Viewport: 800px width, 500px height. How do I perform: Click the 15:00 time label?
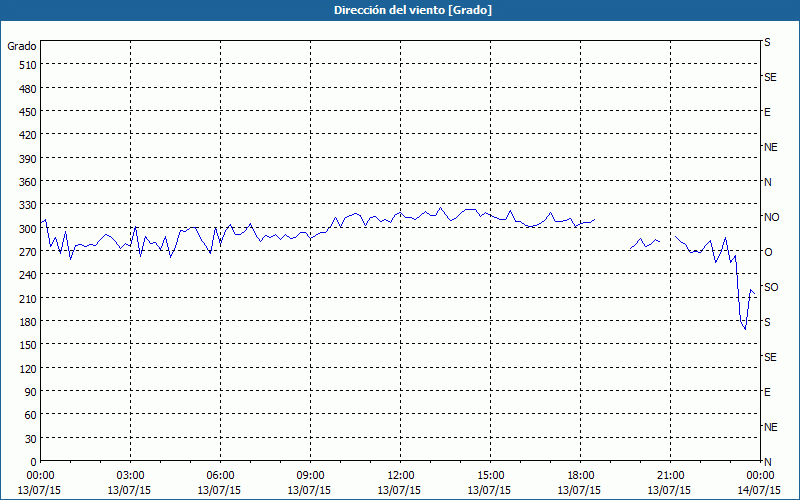point(490,476)
